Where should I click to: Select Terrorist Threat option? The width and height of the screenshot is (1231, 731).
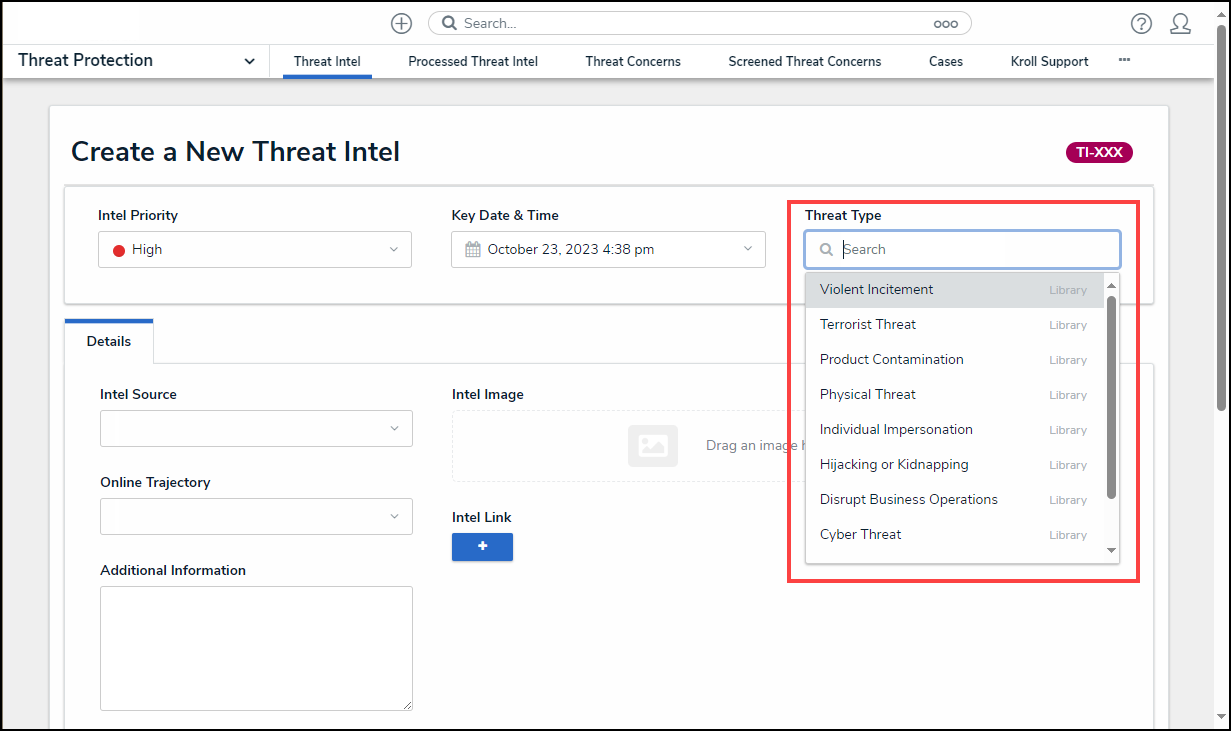(955, 325)
